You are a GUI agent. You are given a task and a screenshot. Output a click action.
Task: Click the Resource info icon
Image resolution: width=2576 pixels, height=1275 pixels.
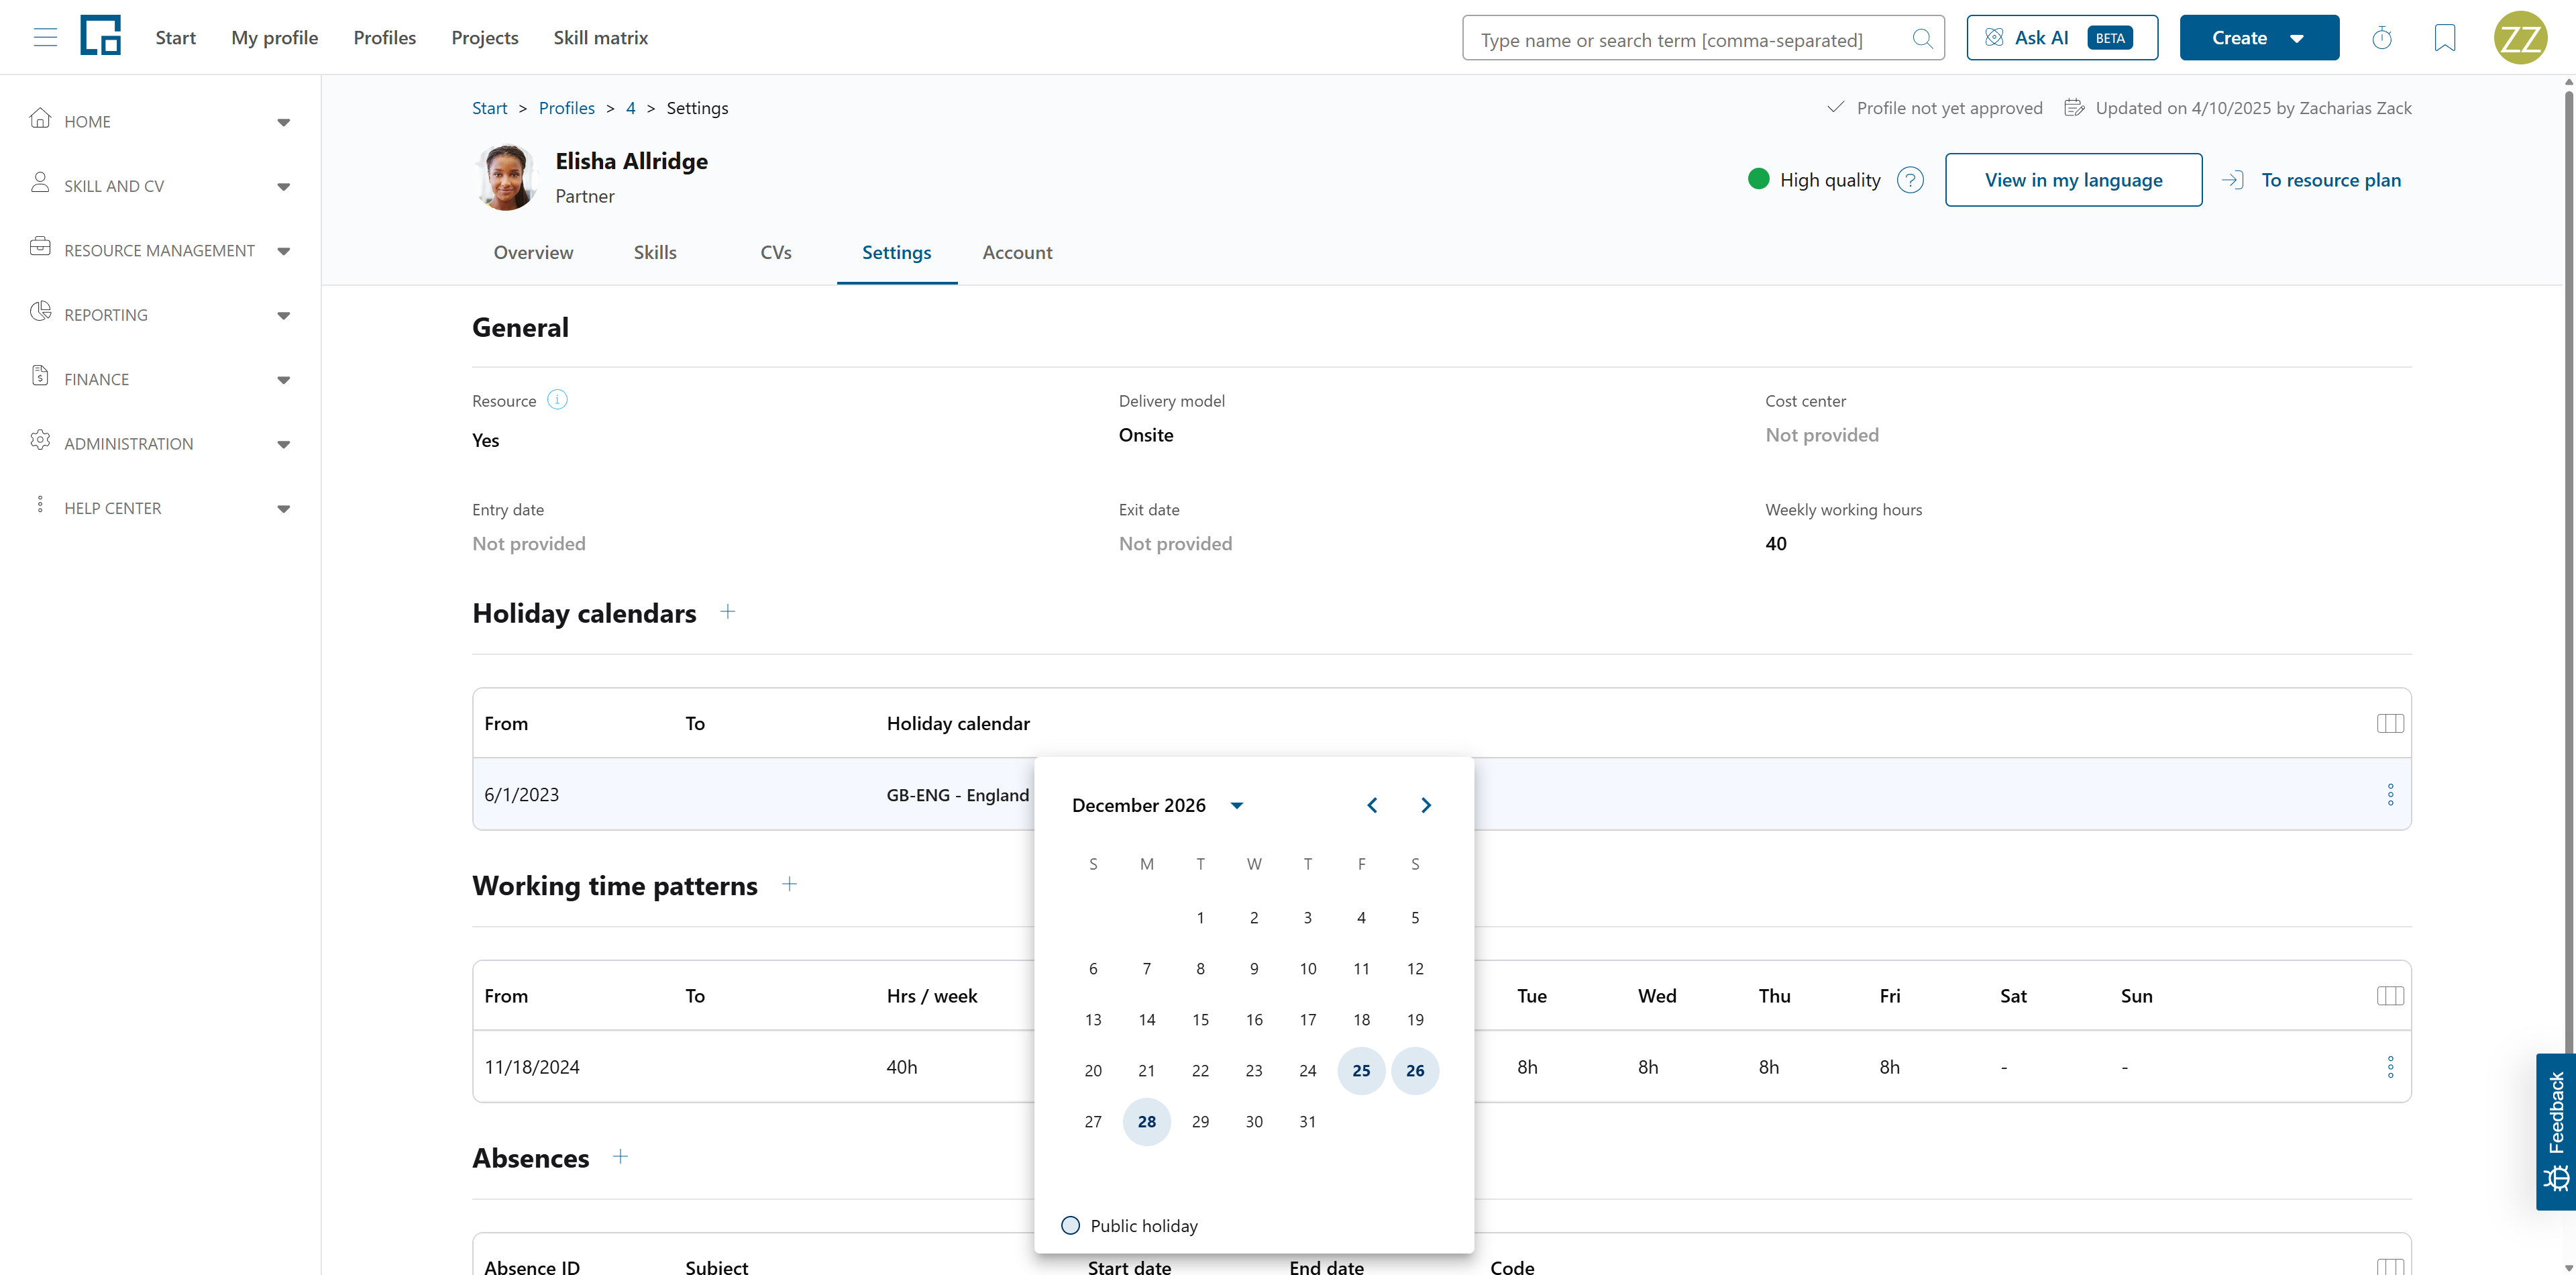click(x=557, y=400)
